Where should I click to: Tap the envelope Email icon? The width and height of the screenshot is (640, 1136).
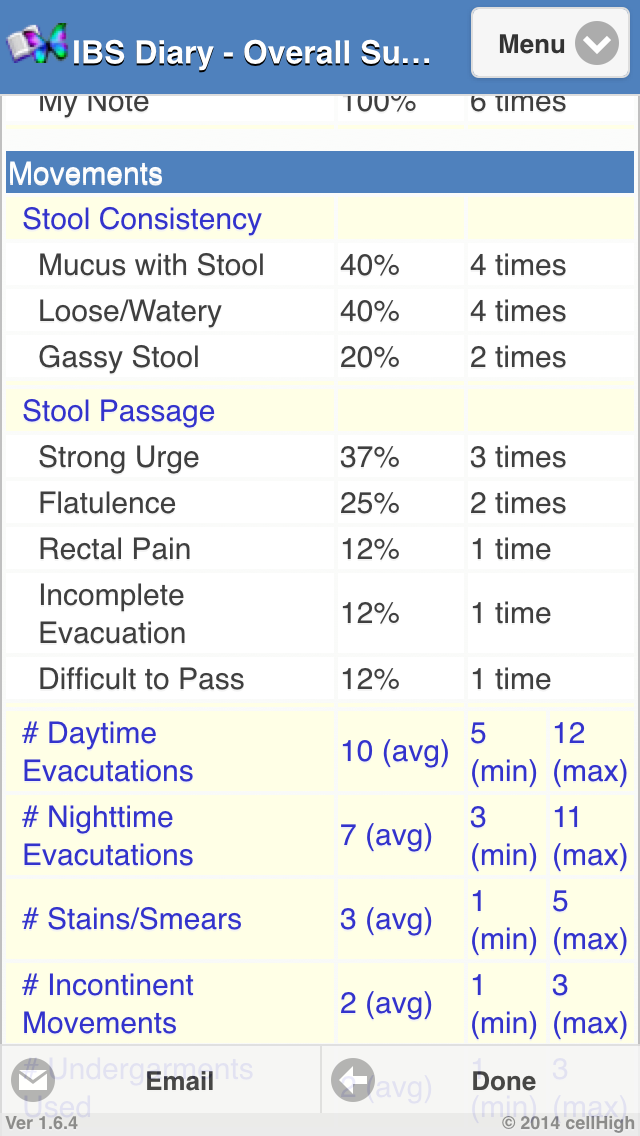33,1081
